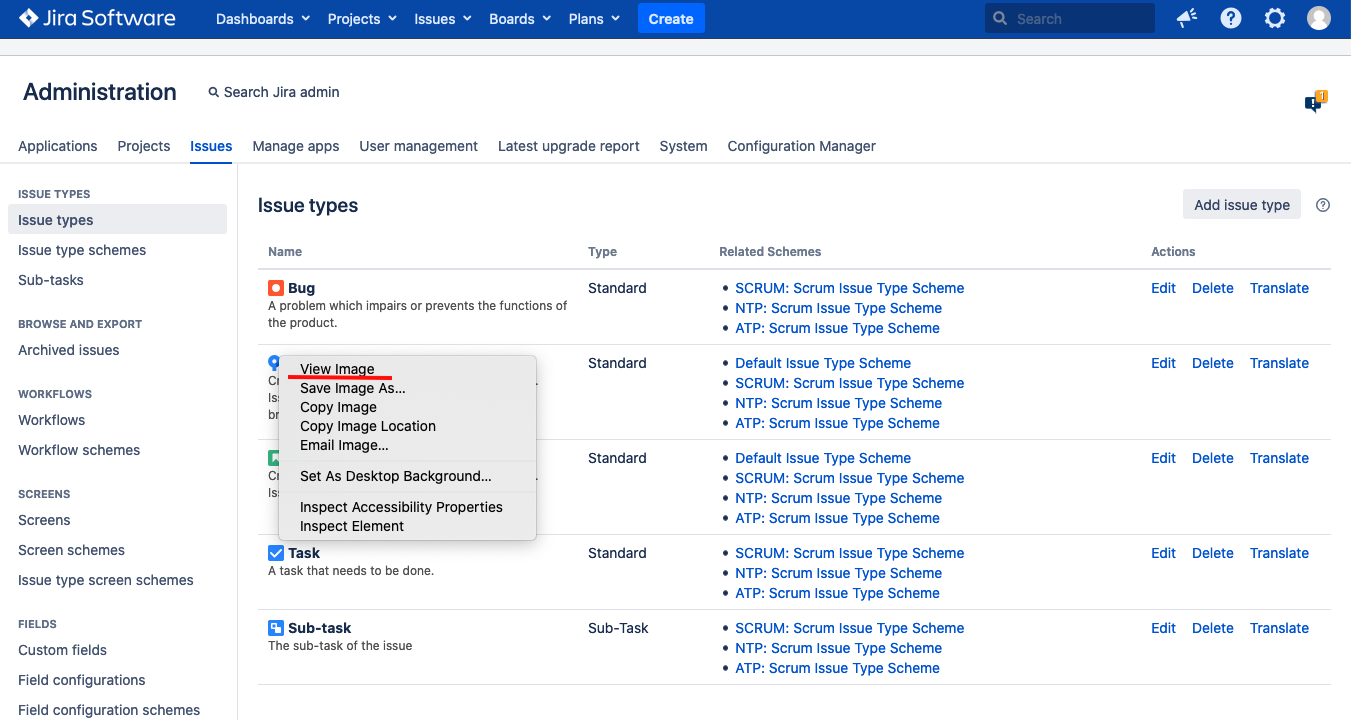Open Sub-task's NTP: Scrum Issue Type Scheme link
Screen dimensions: 1351x720
[x=839, y=648]
